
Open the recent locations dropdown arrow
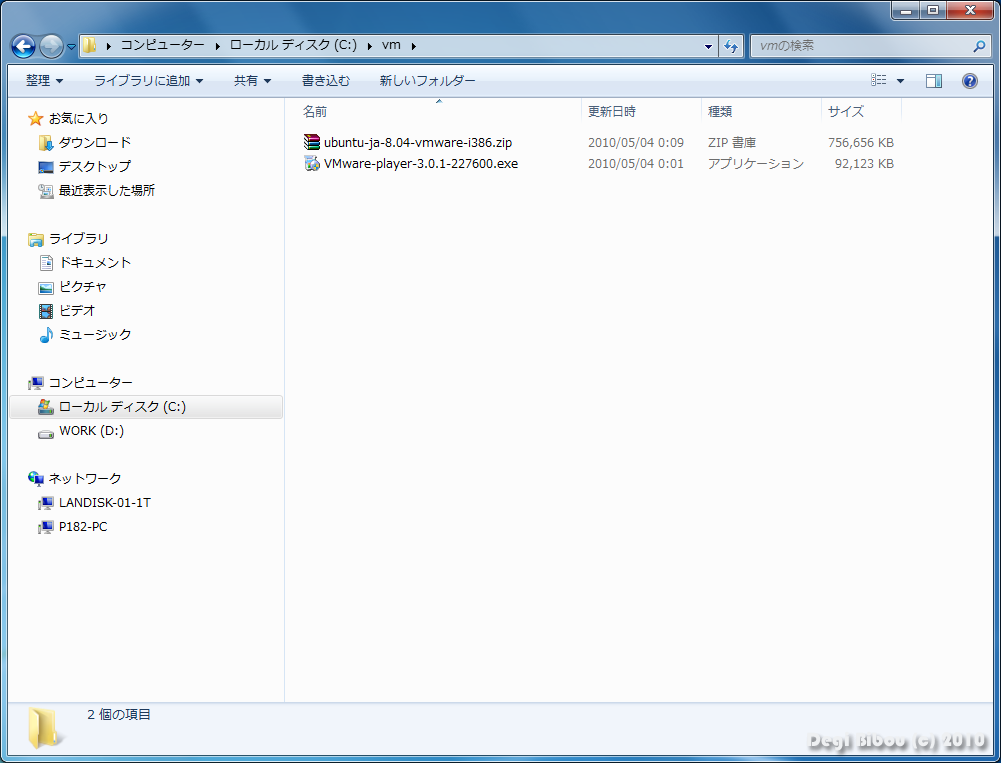[71, 47]
